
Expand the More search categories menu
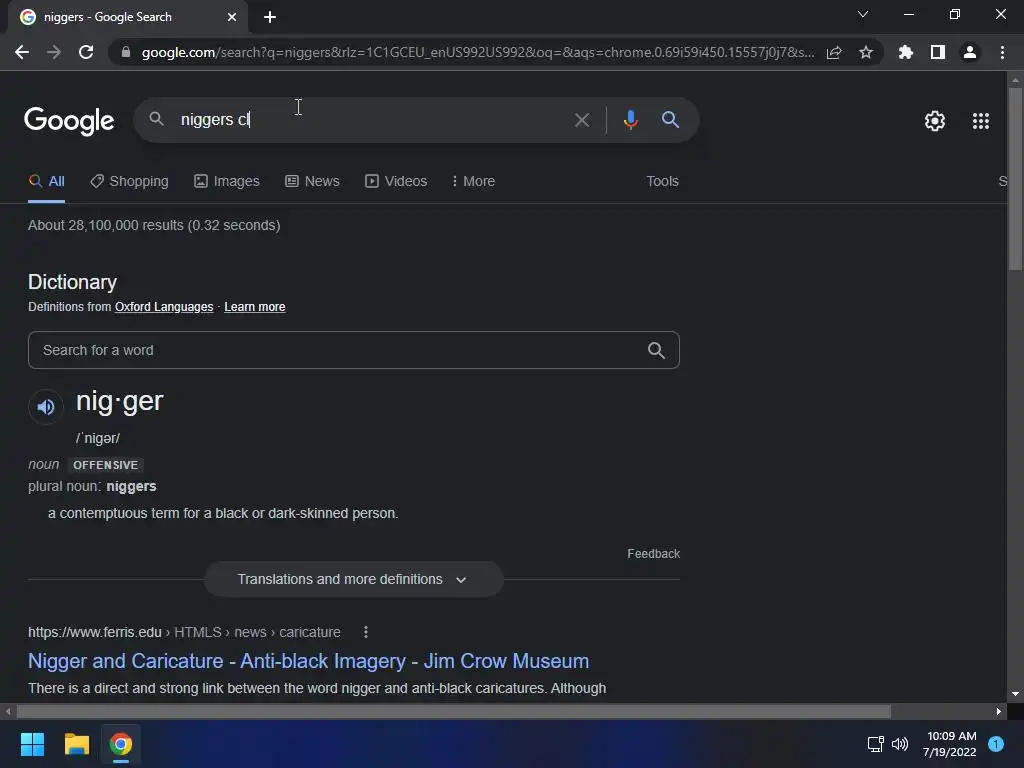(x=473, y=182)
